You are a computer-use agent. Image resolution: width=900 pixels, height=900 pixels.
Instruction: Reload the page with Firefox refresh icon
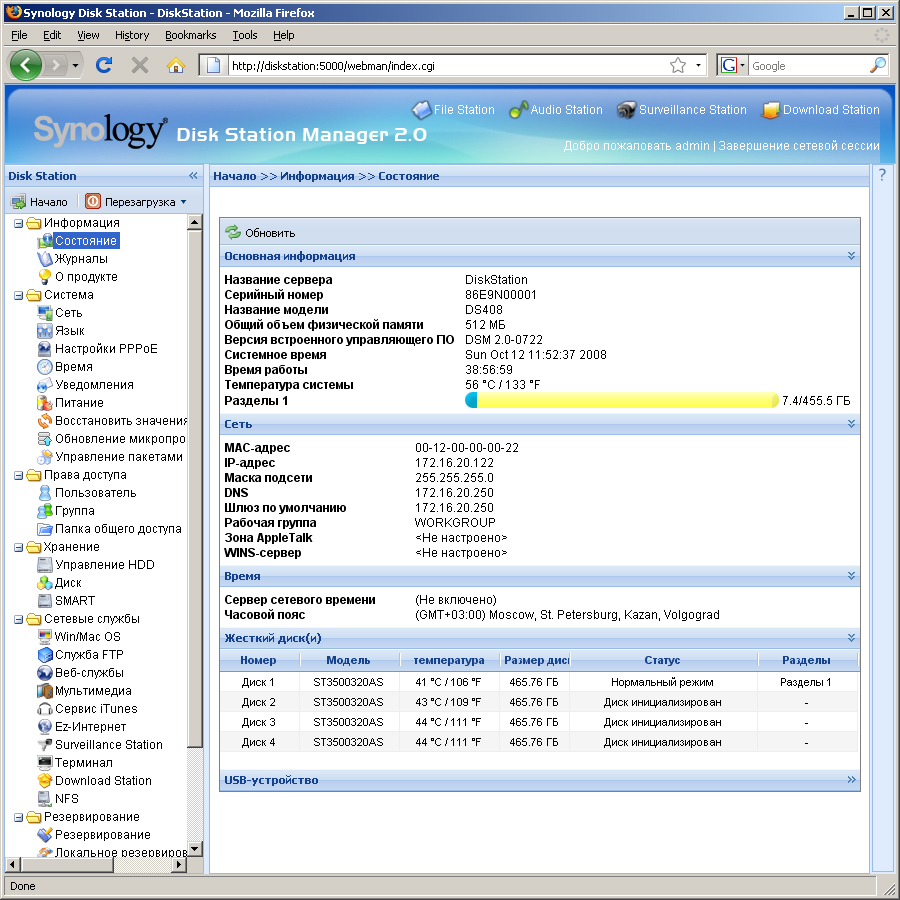click(x=104, y=65)
